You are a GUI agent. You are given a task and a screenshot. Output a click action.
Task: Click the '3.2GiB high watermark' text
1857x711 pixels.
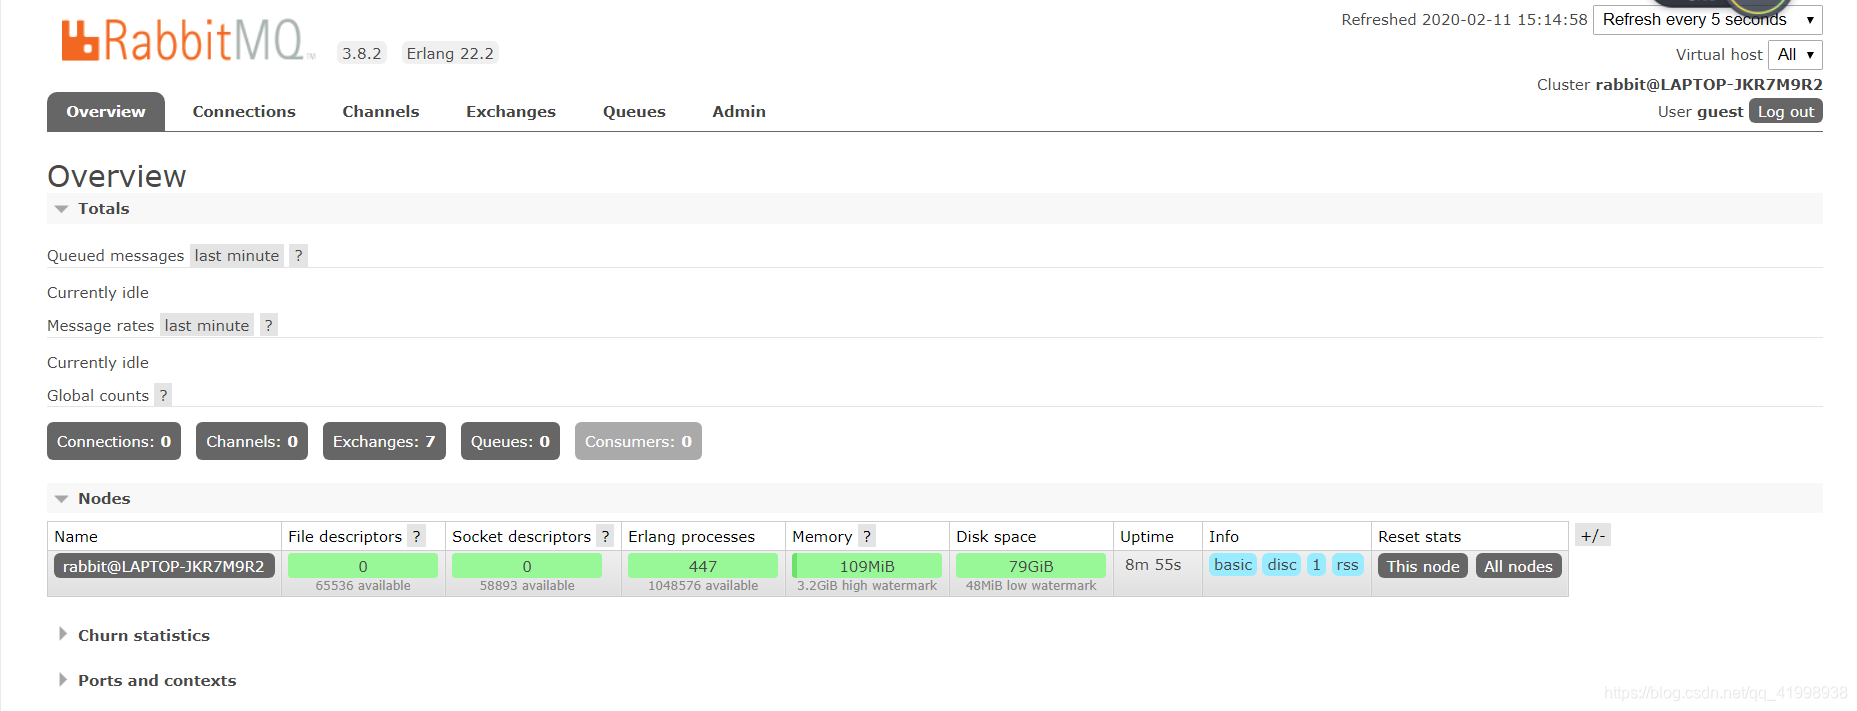[x=867, y=586]
